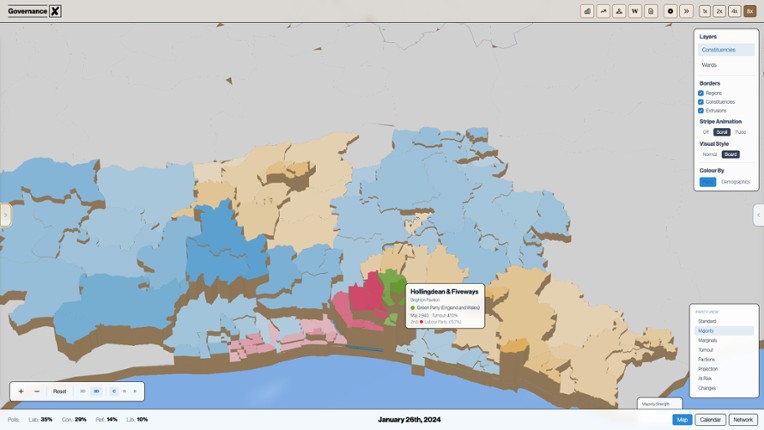This screenshot has width=764, height=430.
Task: Uncheck the Regions borders checkbox
Action: point(701,93)
